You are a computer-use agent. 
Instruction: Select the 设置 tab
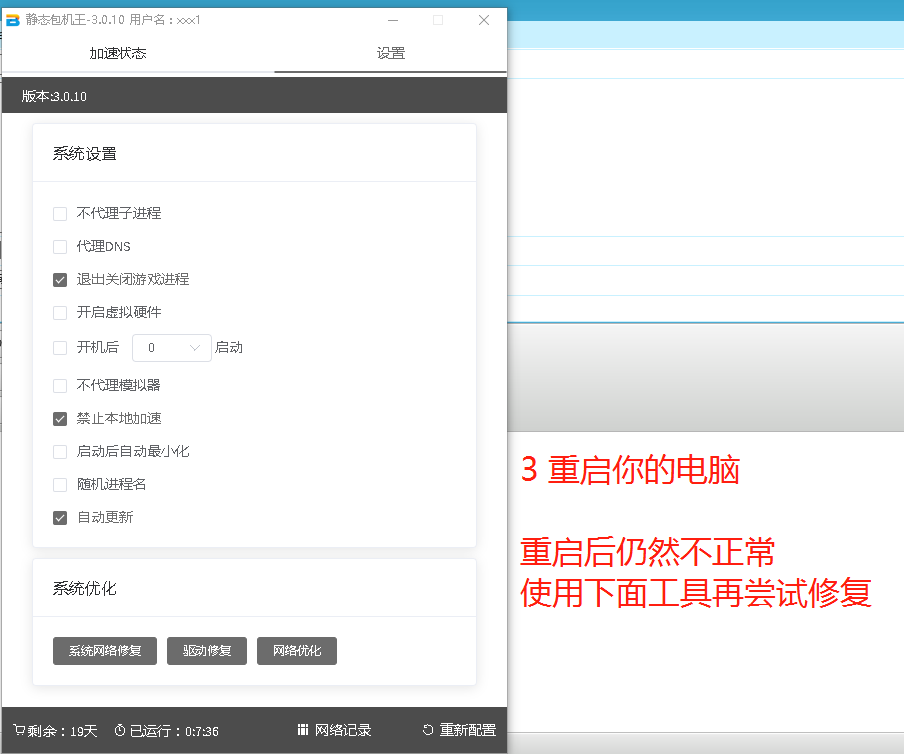point(391,53)
